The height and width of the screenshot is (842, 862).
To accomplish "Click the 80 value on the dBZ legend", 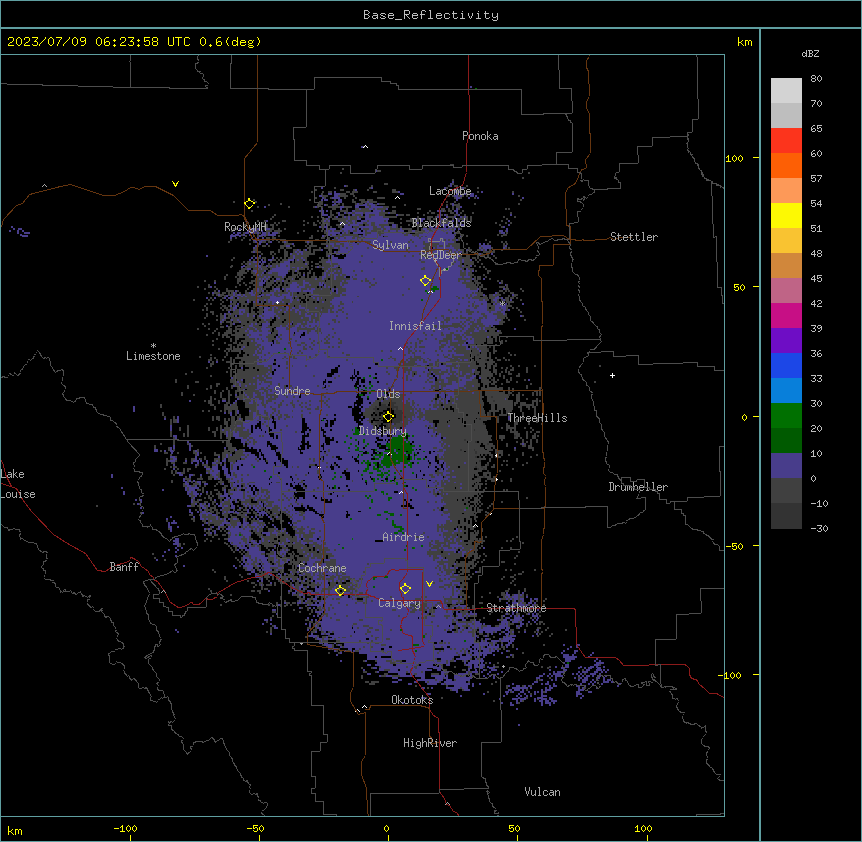I will tap(816, 79).
